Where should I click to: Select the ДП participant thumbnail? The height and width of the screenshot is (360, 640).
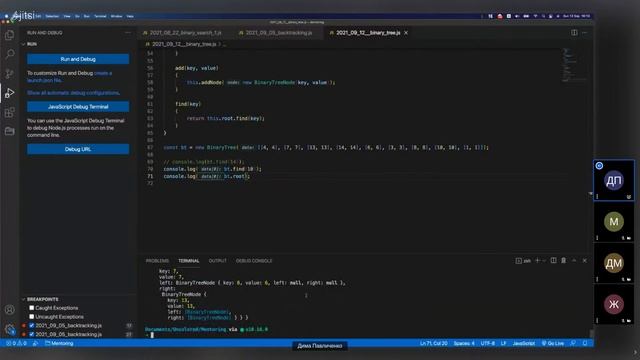(x=613, y=180)
